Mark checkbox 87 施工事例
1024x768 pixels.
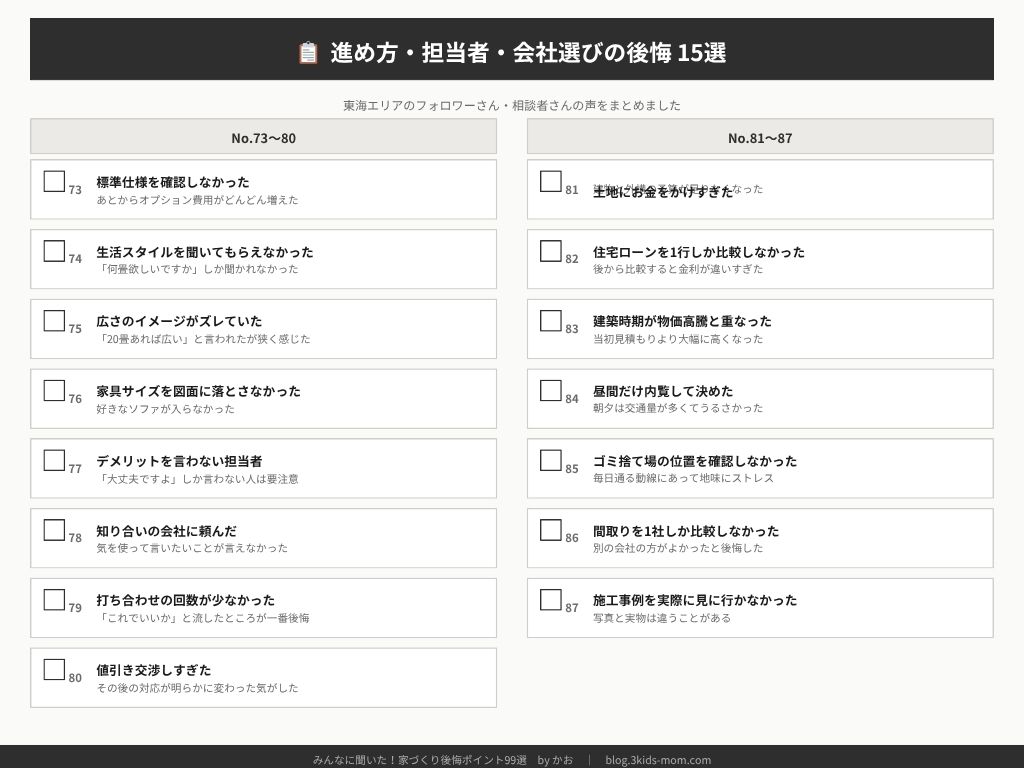coord(551,600)
